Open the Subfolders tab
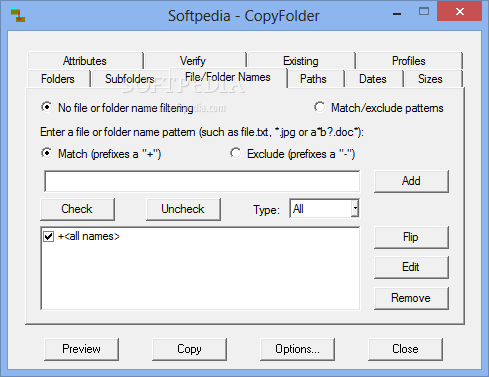Viewport: 489px width, 377px height. click(x=130, y=79)
